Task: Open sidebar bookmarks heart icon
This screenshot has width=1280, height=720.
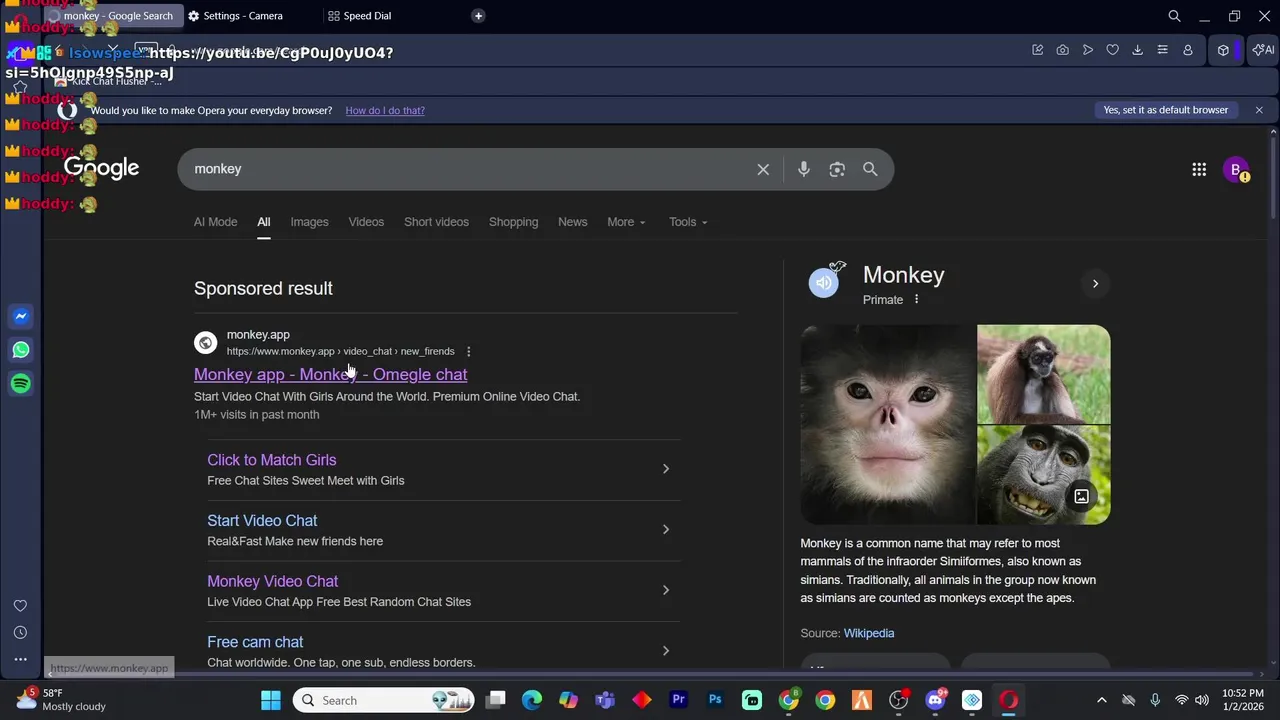Action: pos(20,606)
